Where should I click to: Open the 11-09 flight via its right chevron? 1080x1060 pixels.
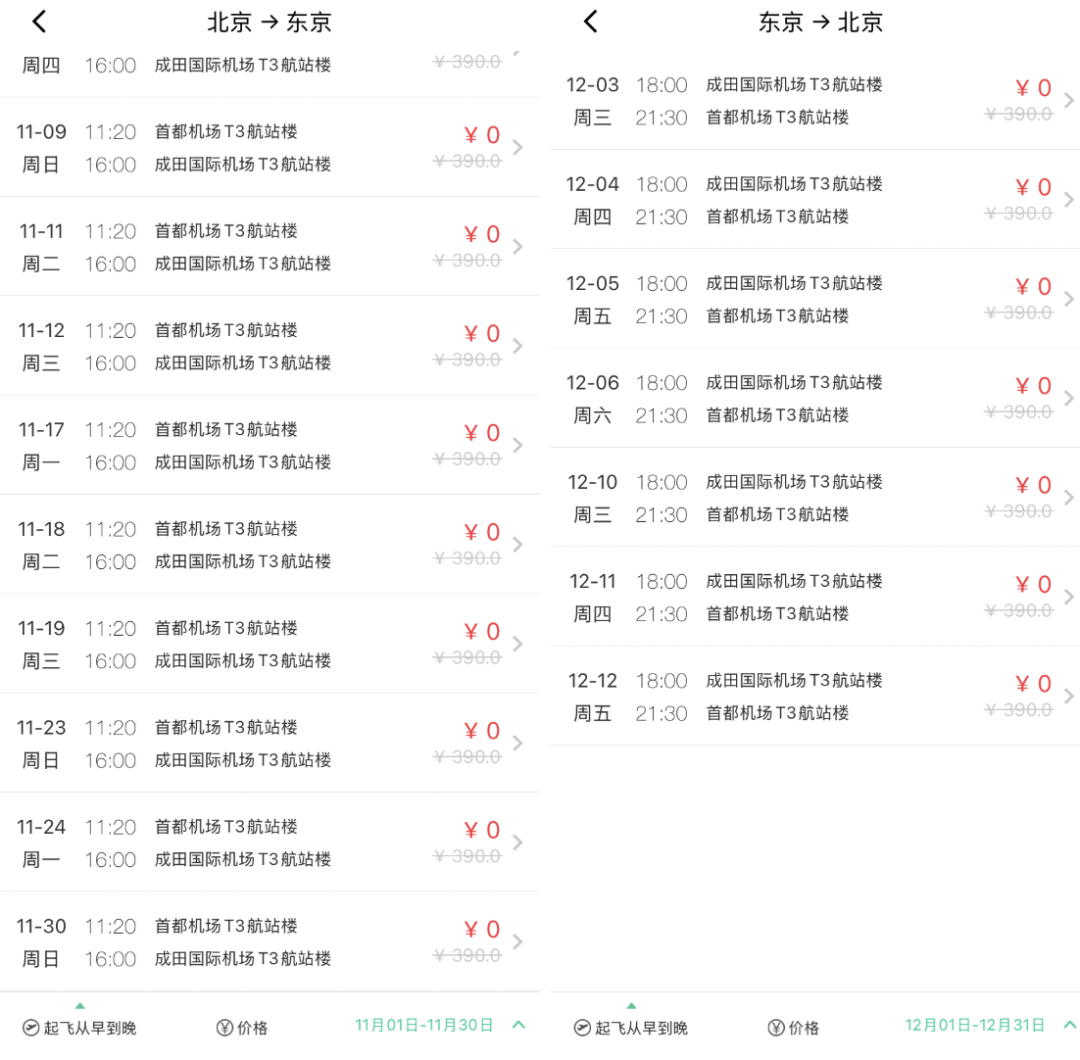tap(518, 148)
